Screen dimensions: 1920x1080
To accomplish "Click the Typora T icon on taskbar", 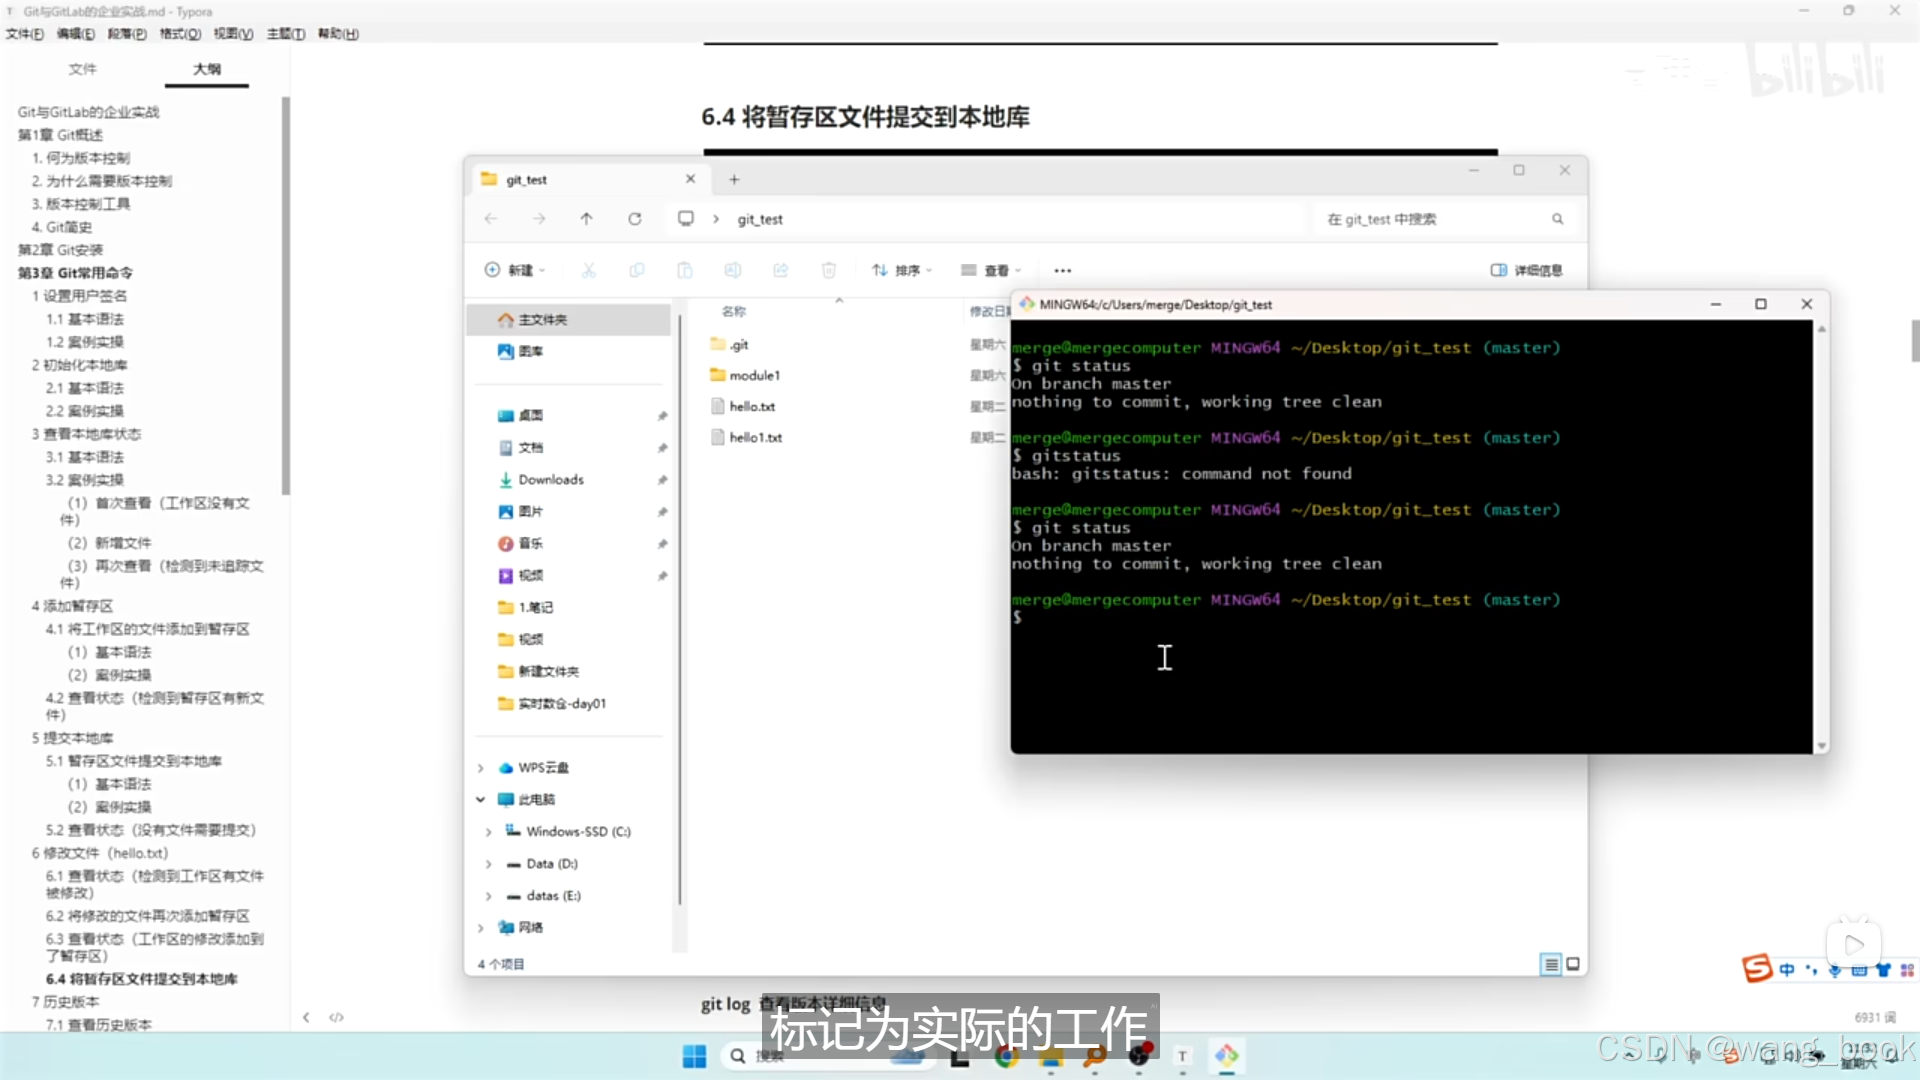I will coord(1183,1056).
